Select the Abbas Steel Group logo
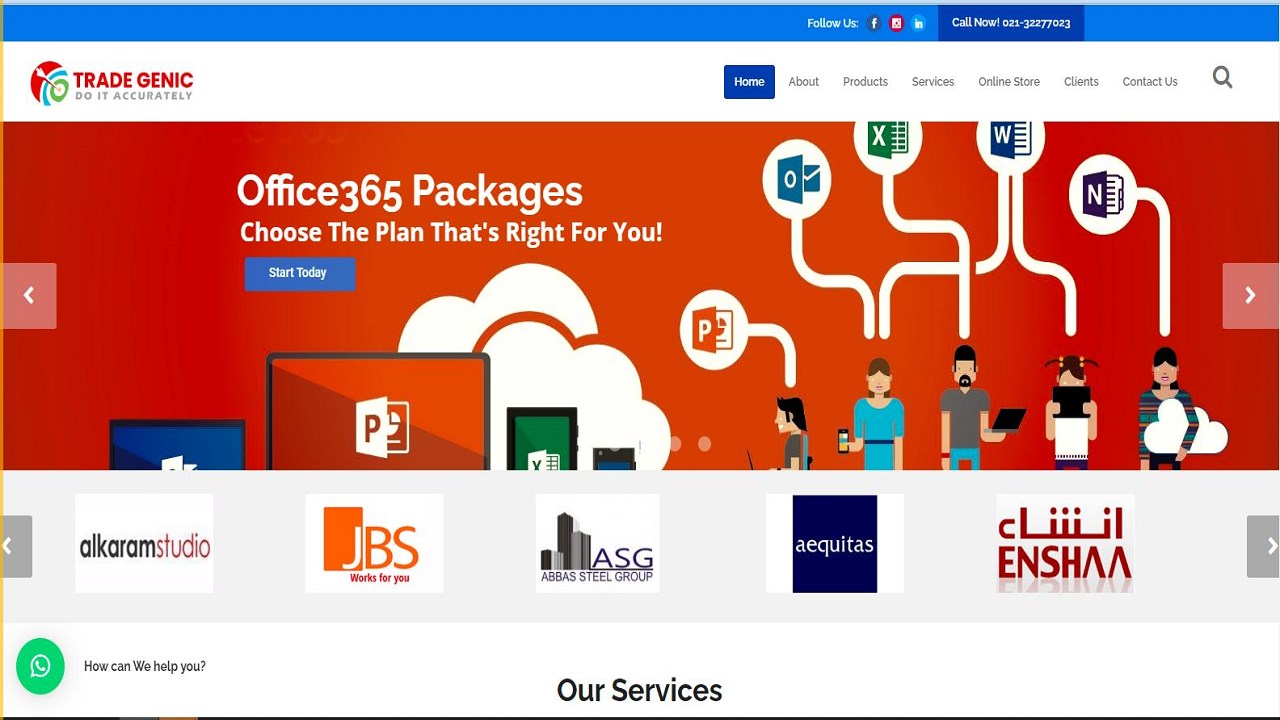 [597, 543]
